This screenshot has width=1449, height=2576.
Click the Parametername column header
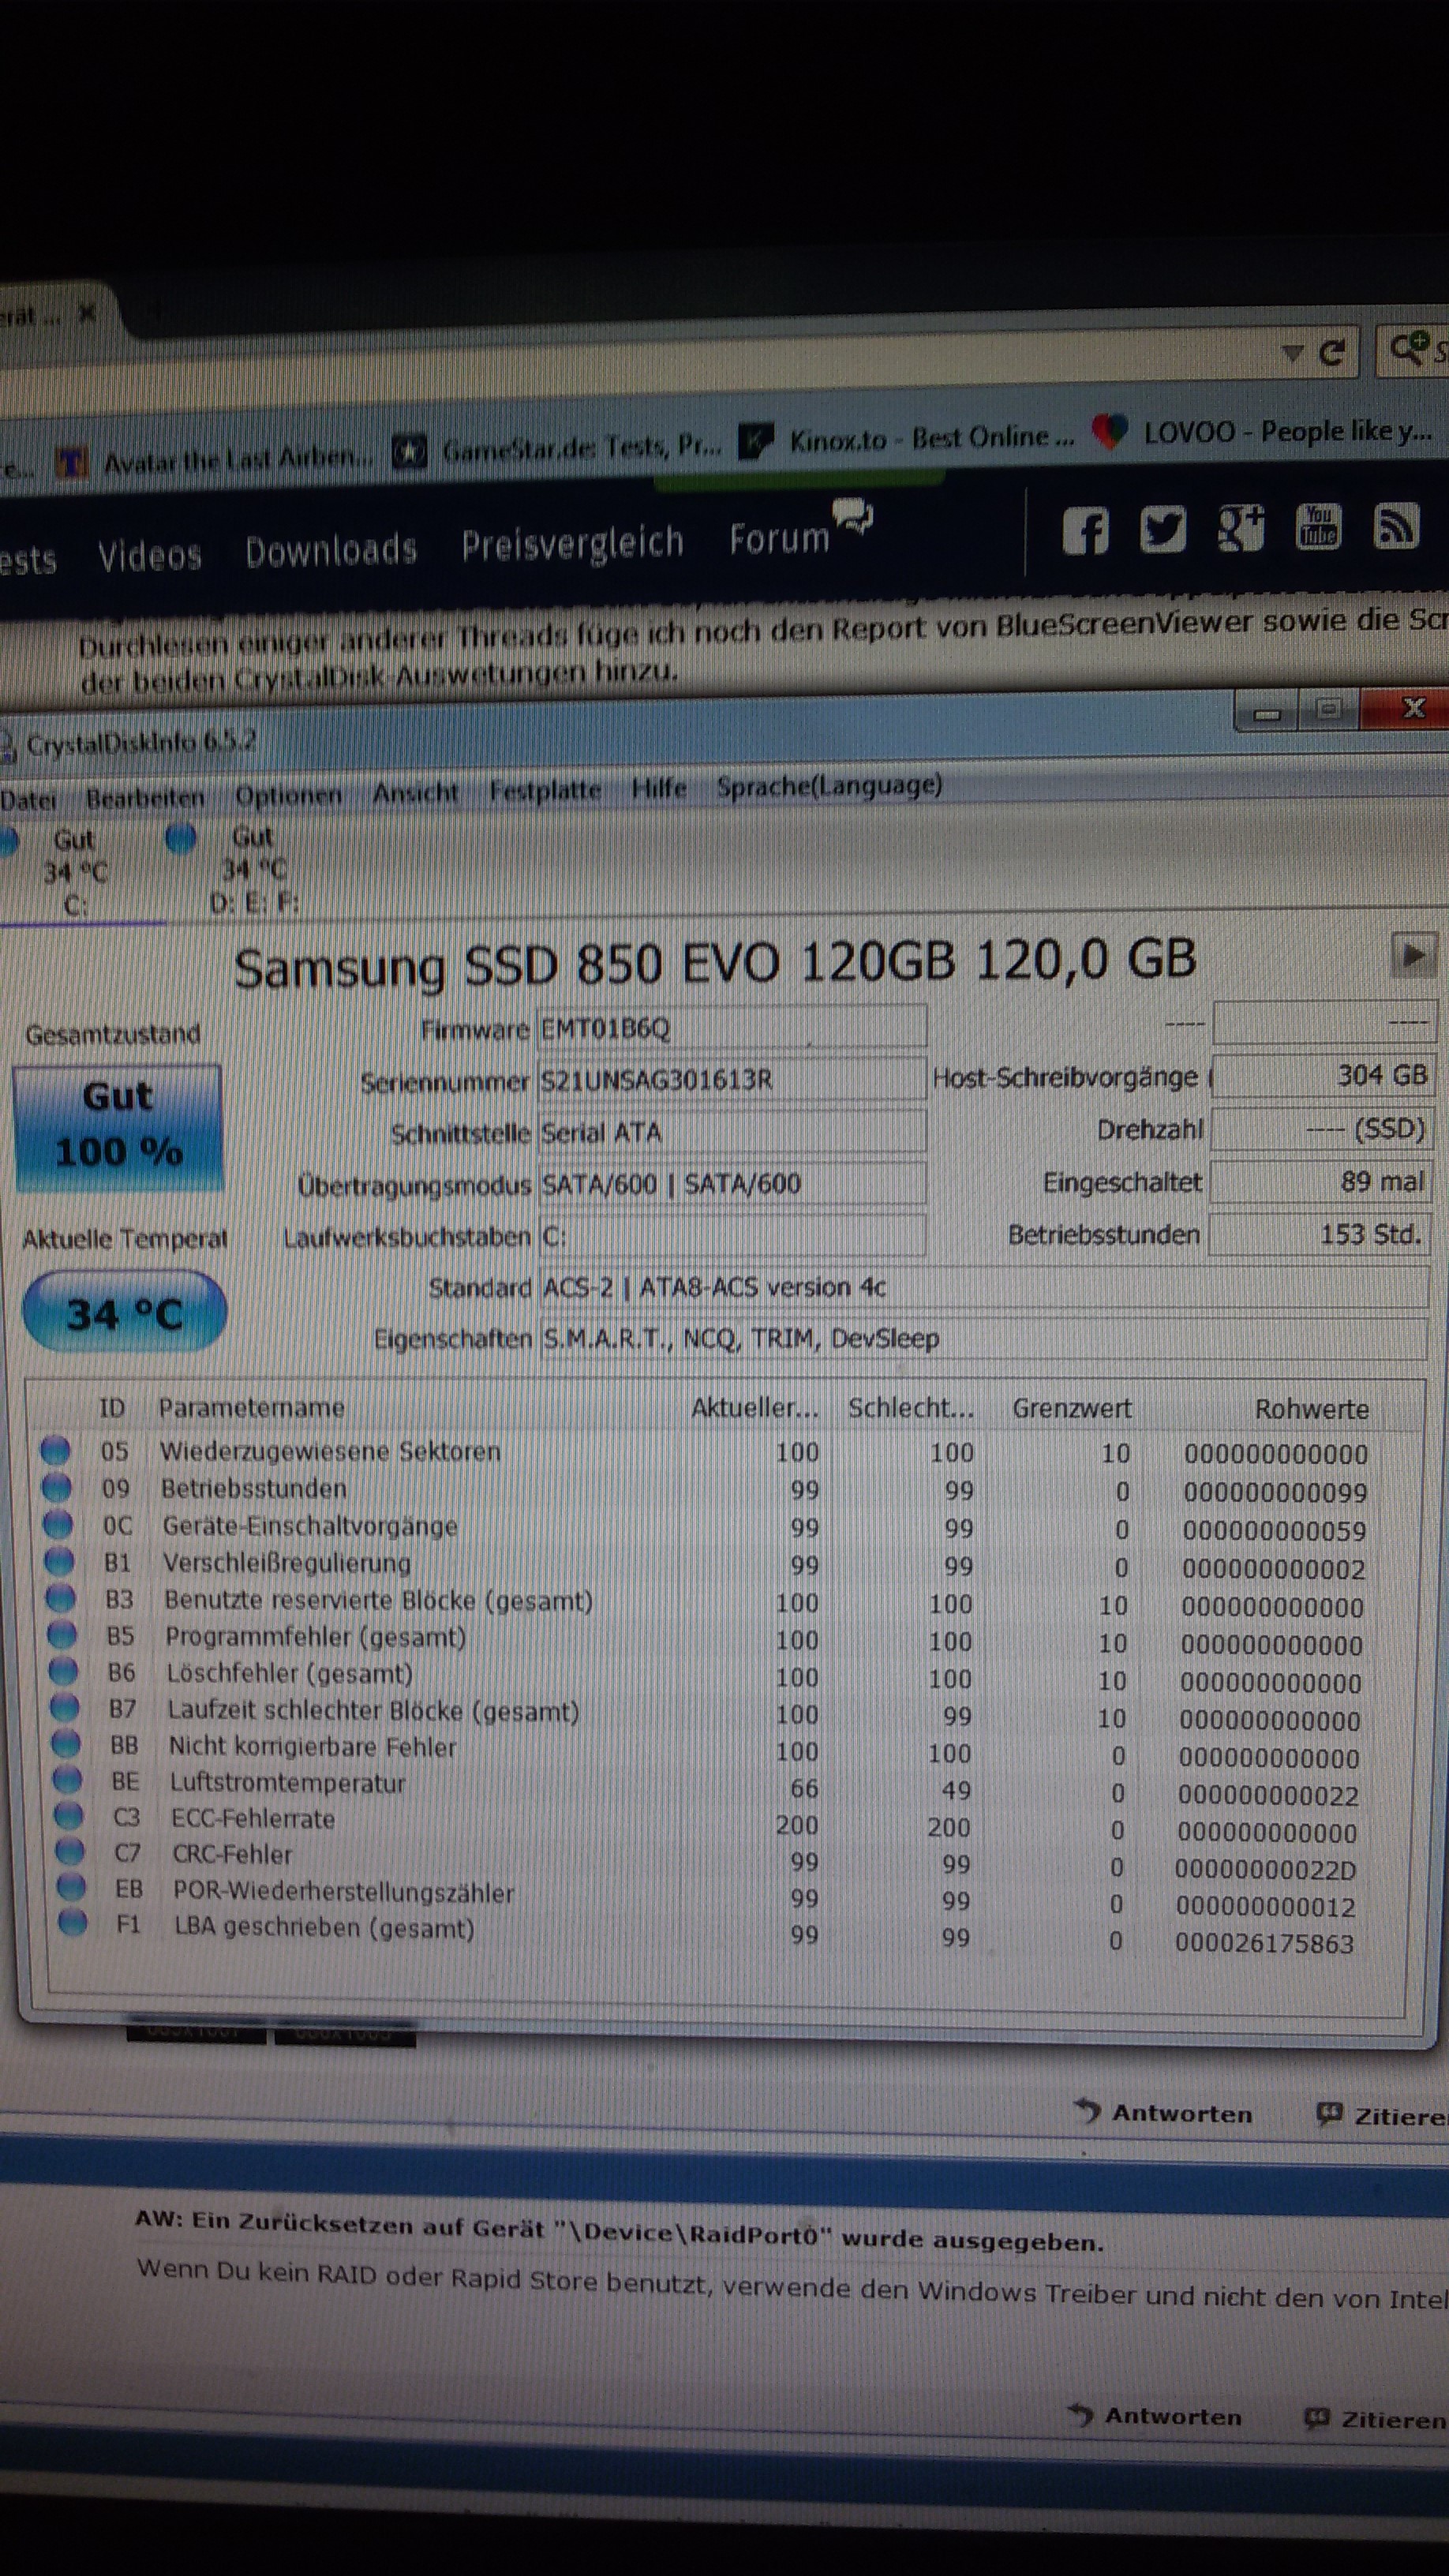[251, 1408]
